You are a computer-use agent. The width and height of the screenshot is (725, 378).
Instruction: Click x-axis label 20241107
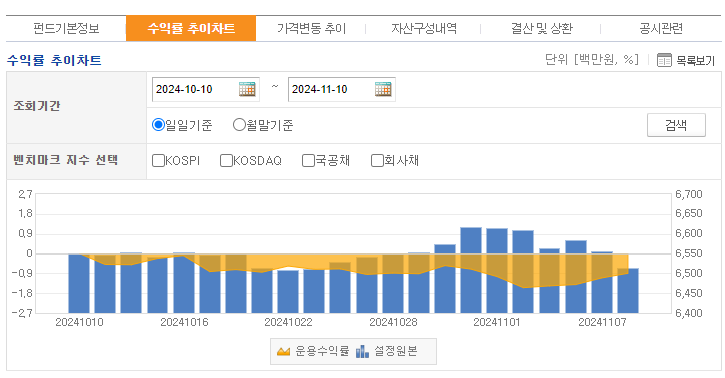602,323
